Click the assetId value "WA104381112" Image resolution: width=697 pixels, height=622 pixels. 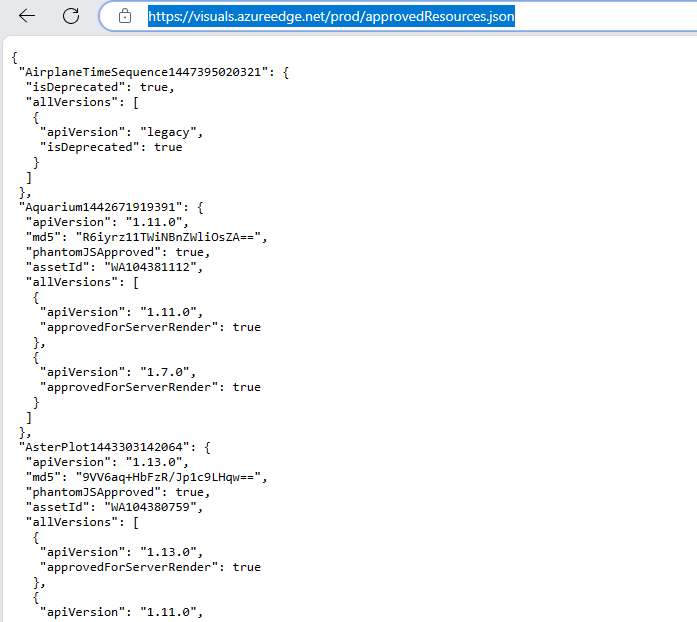coord(150,267)
